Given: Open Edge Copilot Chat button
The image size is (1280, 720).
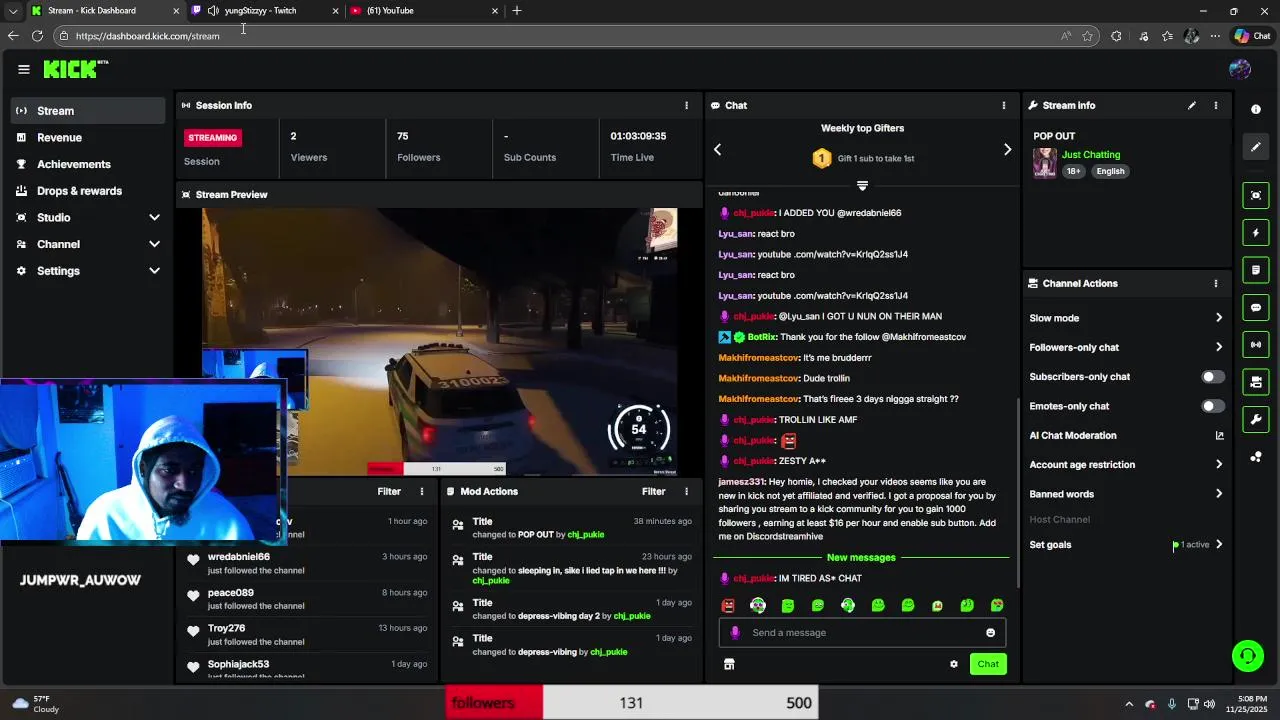Looking at the screenshot, I should pos(1252,36).
